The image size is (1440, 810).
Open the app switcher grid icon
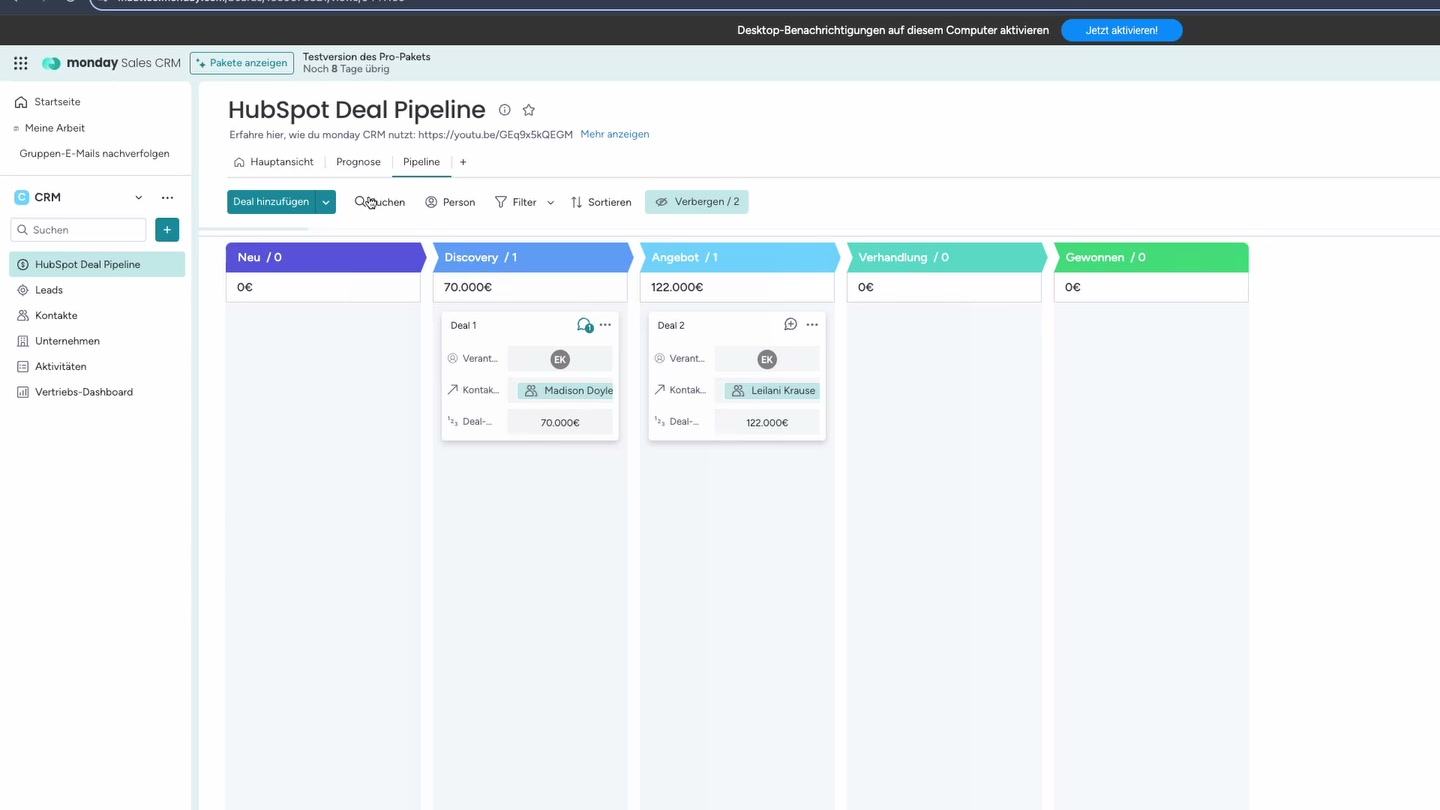(20, 63)
